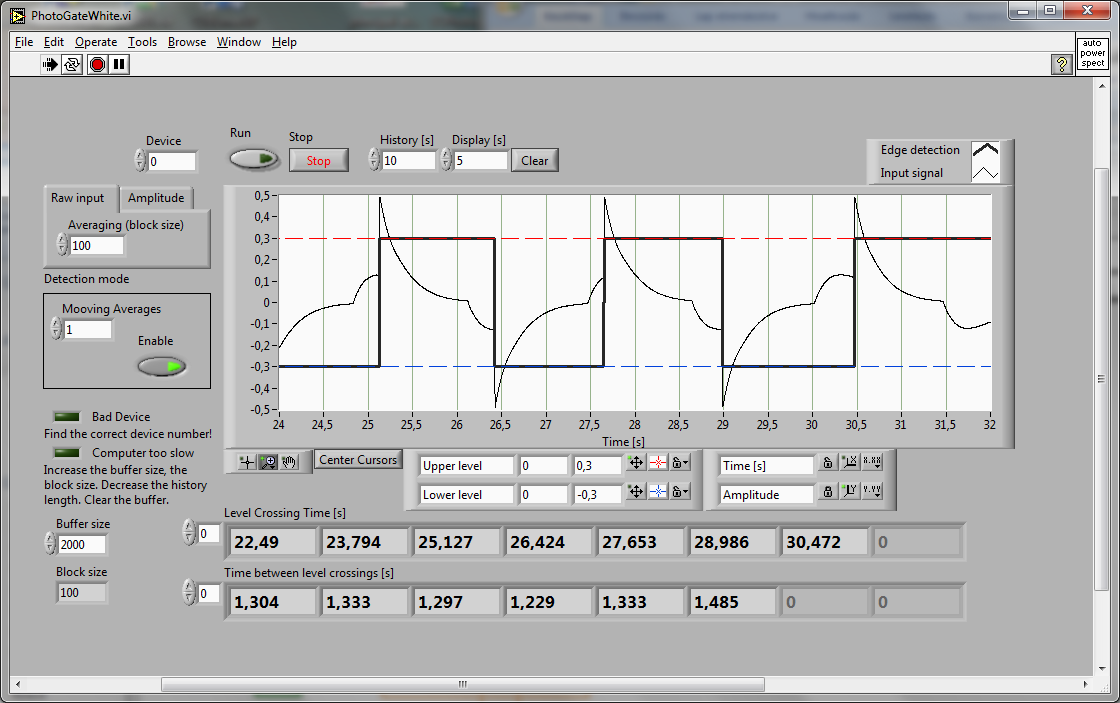Switch to the Amplitude tab
The image size is (1120, 703).
tap(156, 198)
